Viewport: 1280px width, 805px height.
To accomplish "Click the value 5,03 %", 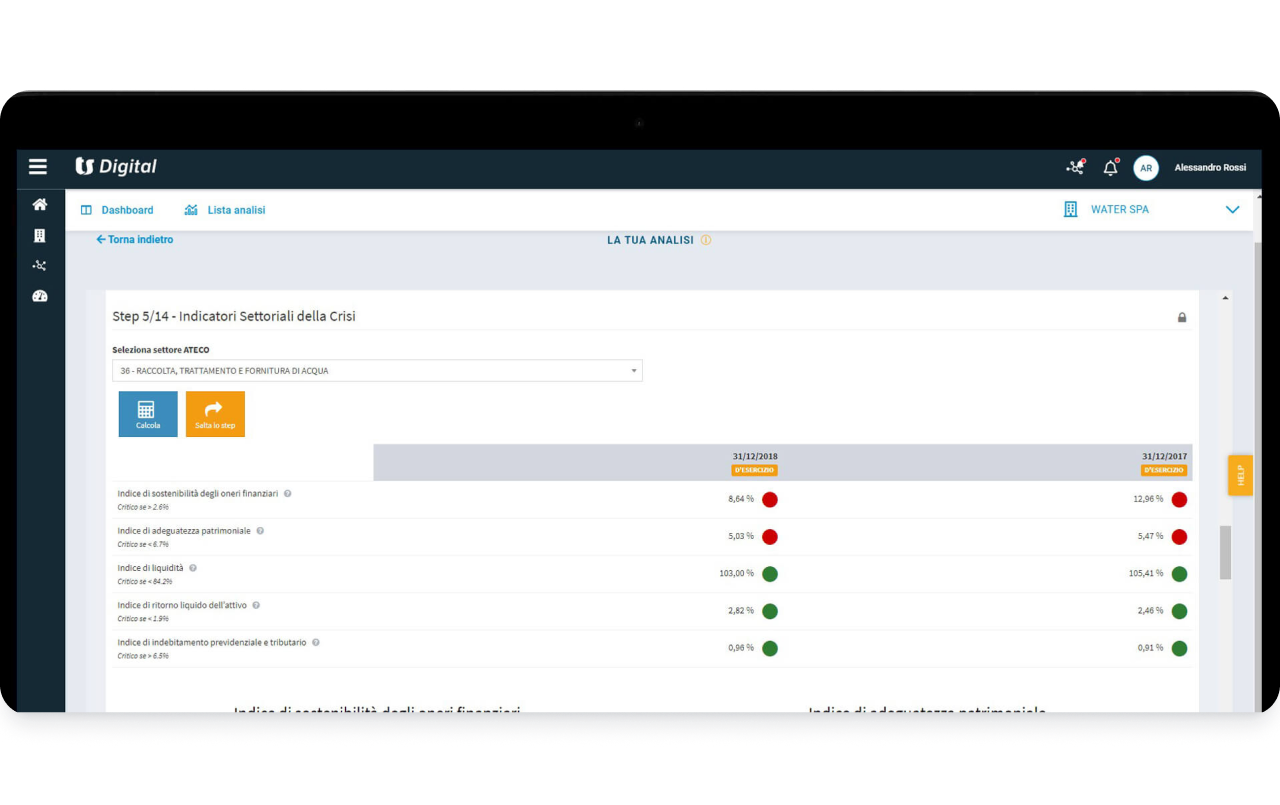I will (x=741, y=536).
